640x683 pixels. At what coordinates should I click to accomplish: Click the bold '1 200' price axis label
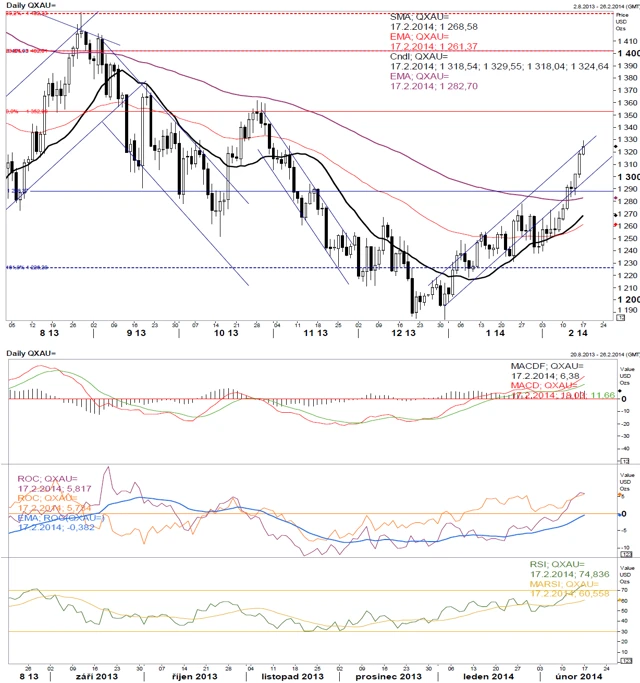[x=628, y=300]
